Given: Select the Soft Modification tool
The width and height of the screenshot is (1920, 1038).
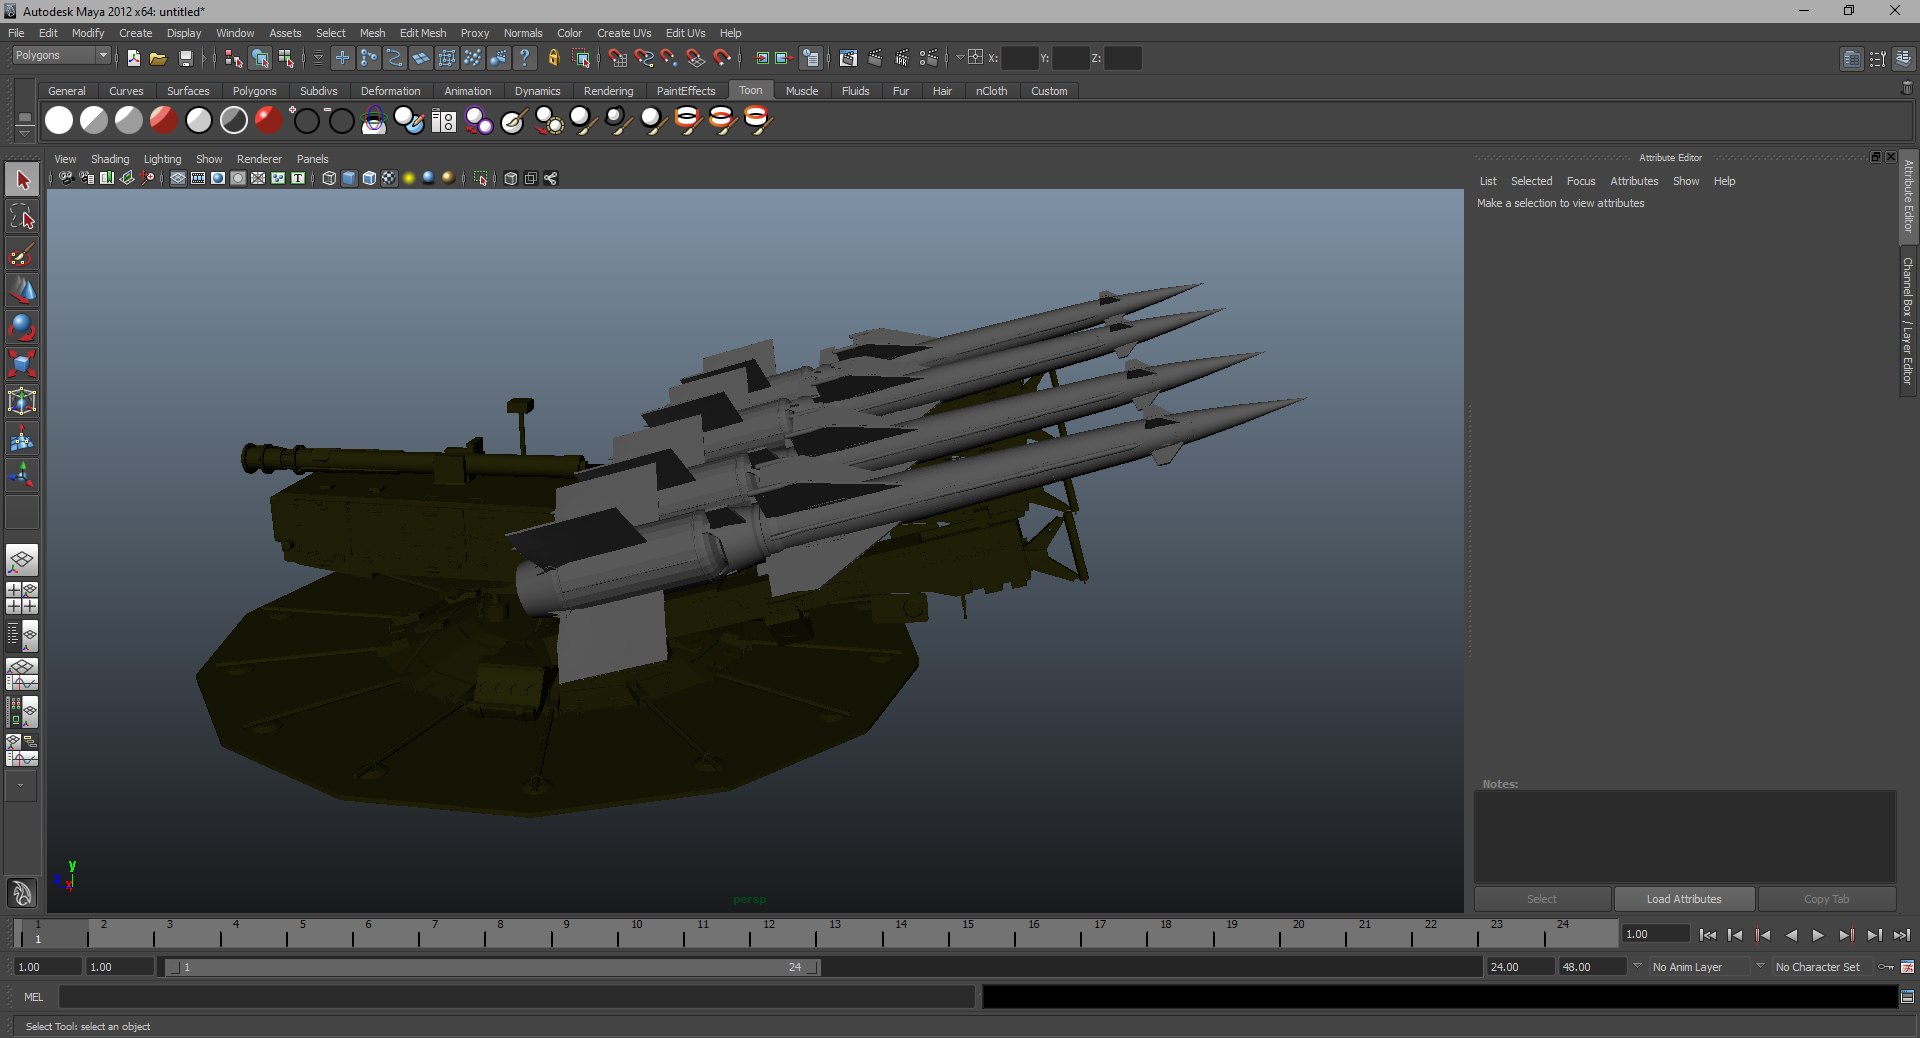Looking at the screenshot, I should click(22, 439).
